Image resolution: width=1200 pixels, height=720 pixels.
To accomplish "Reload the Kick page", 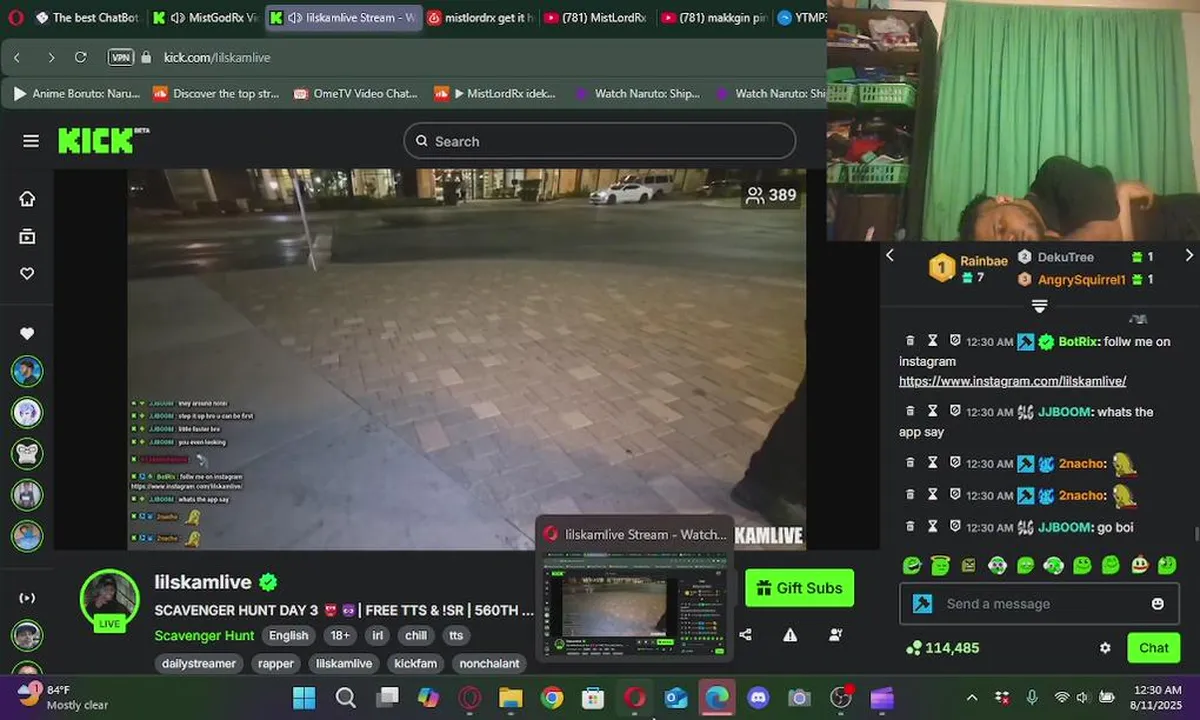I will click(x=81, y=57).
